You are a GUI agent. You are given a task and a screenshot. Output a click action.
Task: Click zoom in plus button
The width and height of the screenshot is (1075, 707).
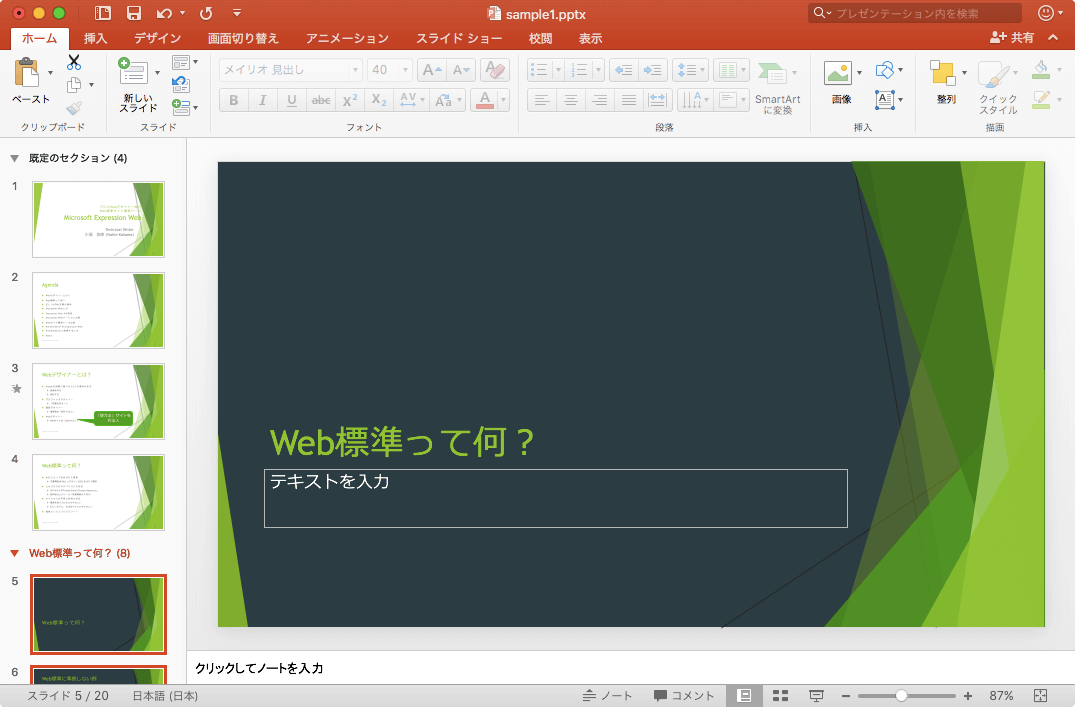click(x=967, y=695)
